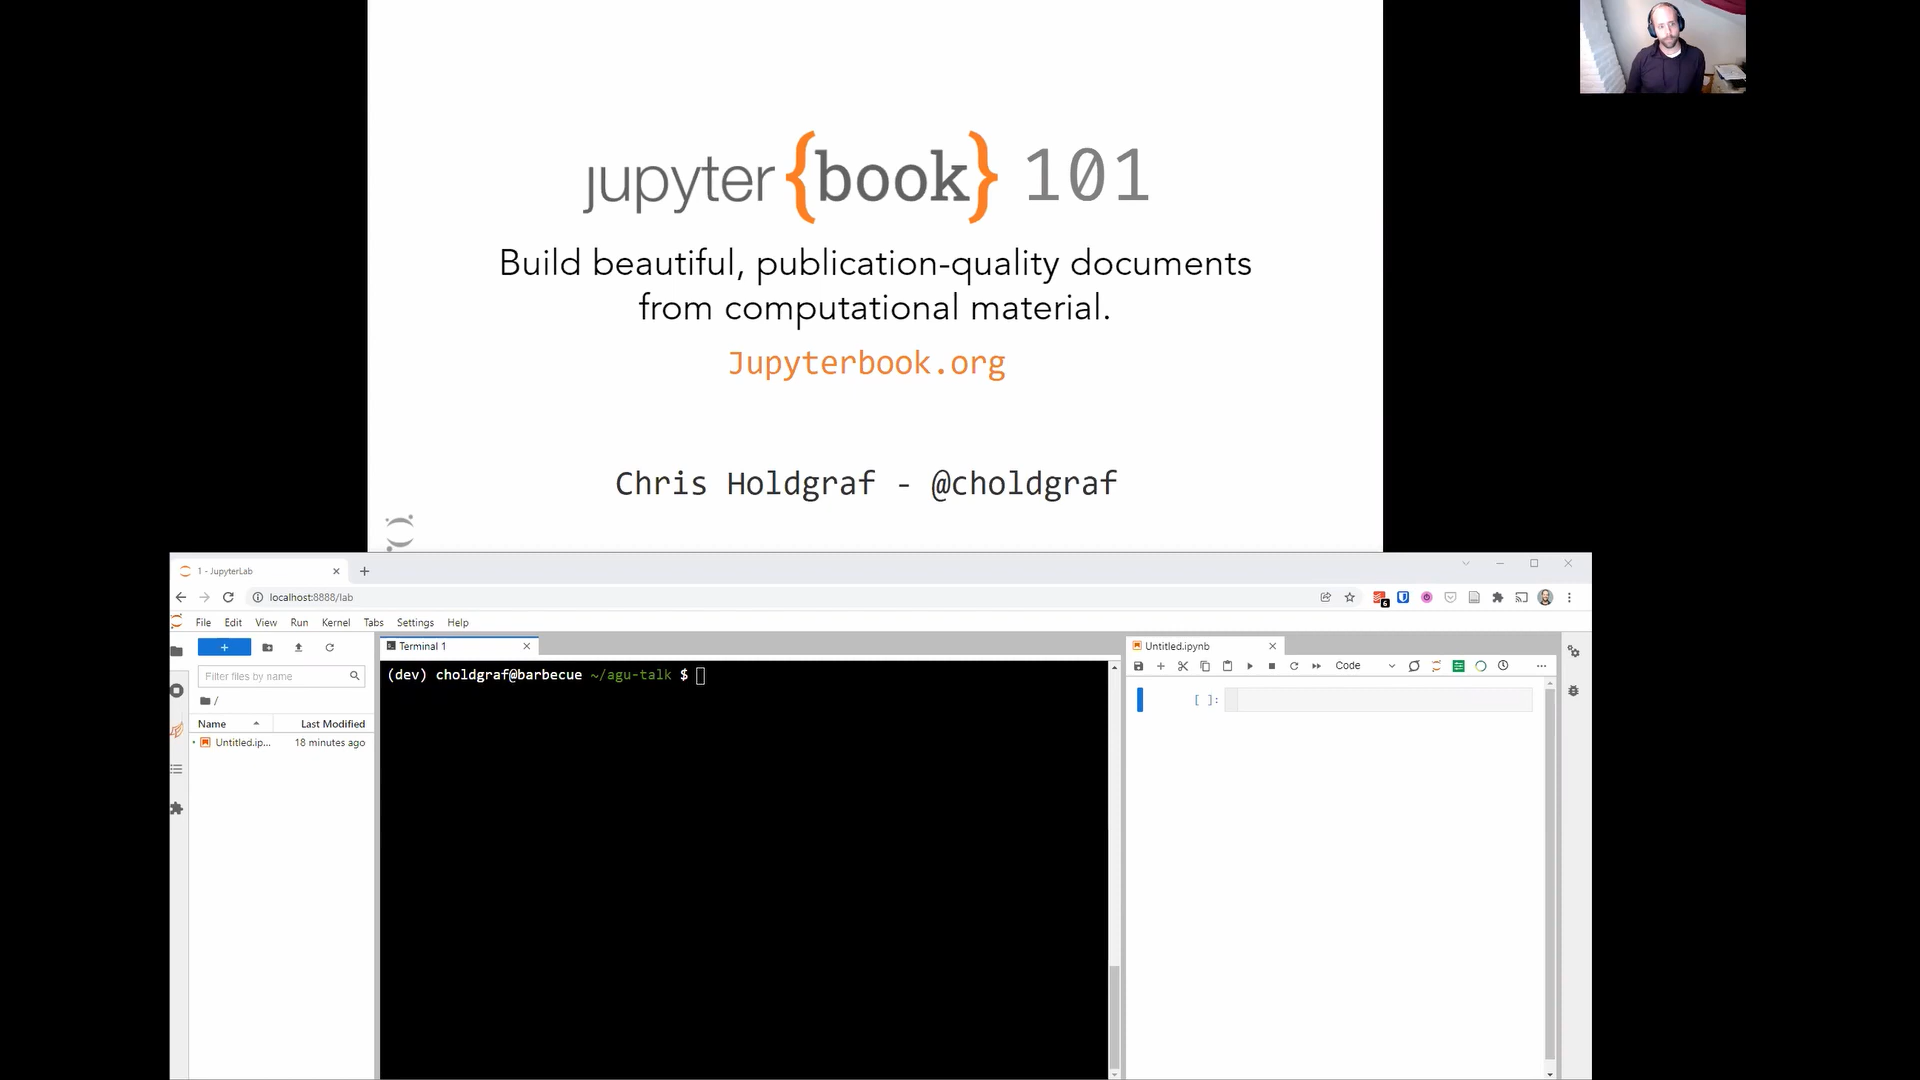Select the Kernel menu option
Screen dimensions: 1920x1080
[x=336, y=622]
